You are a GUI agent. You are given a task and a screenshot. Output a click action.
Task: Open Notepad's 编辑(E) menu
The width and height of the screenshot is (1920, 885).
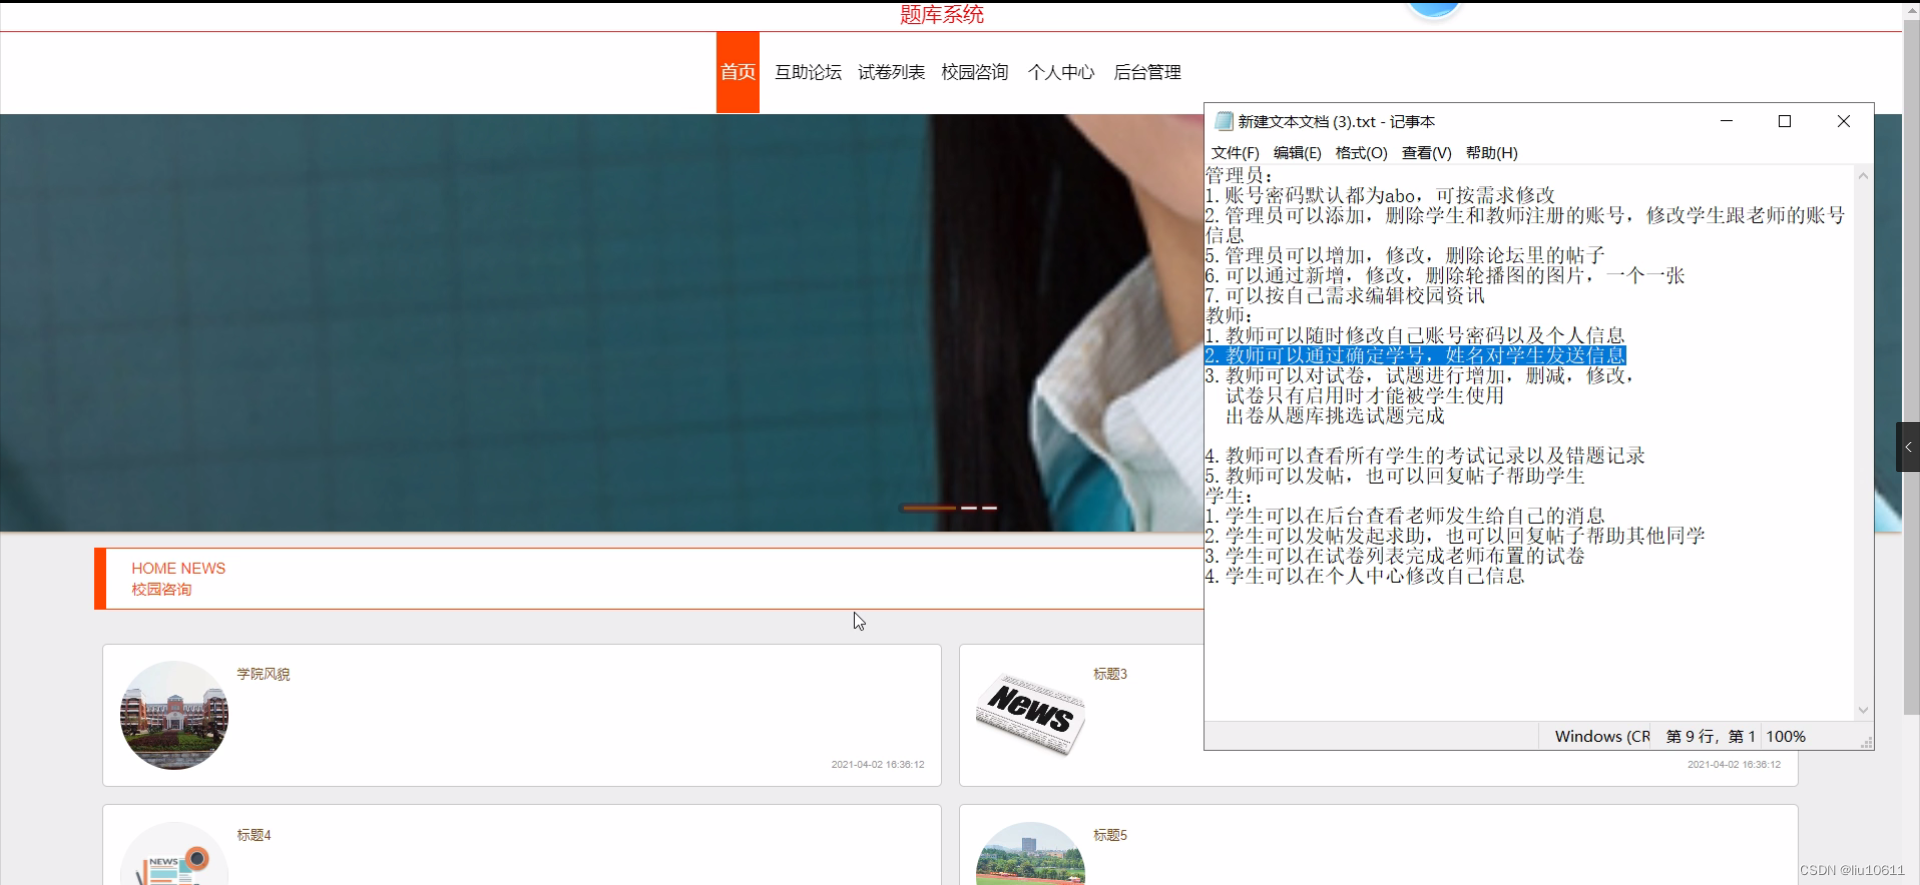click(x=1297, y=153)
